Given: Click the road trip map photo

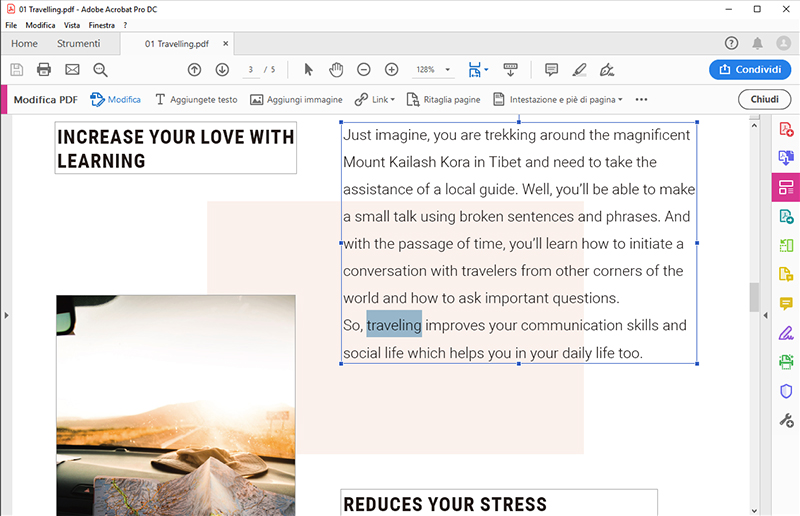Looking at the screenshot, I should click(176, 405).
